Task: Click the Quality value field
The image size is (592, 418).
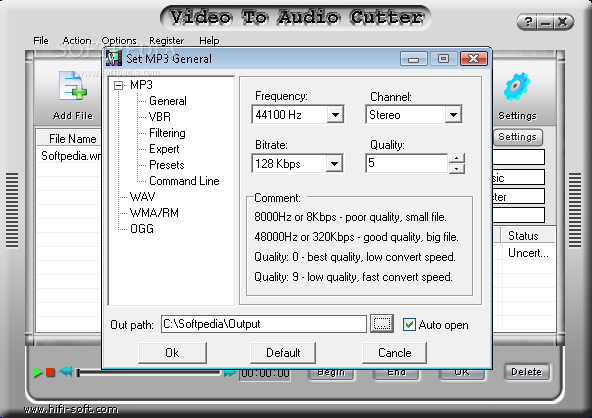Action: [407, 163]
